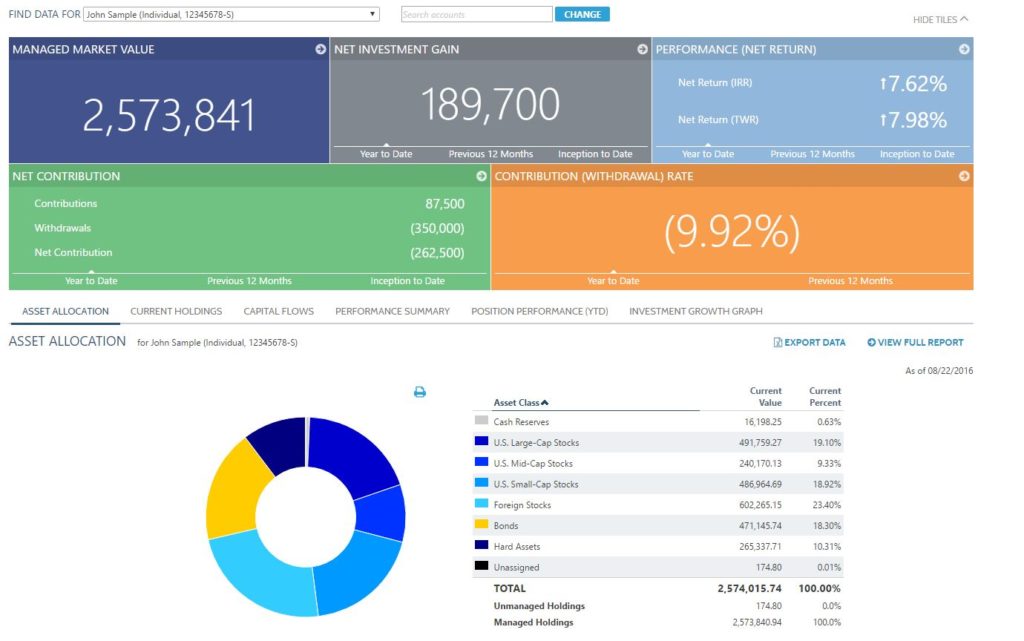1024x641 pixels.
Task: Click the U.S. Small-Cap Stocks row label
Action: click(x=536, y=484)
